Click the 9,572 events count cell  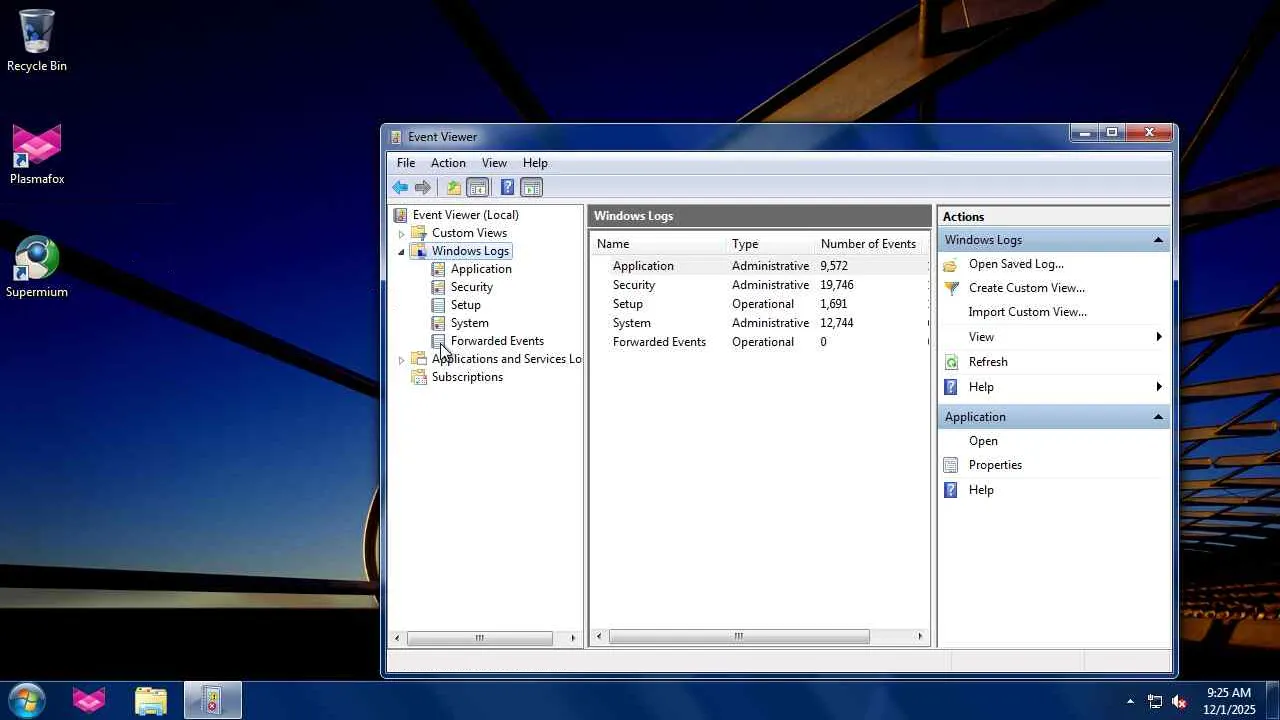click(834, 266)
